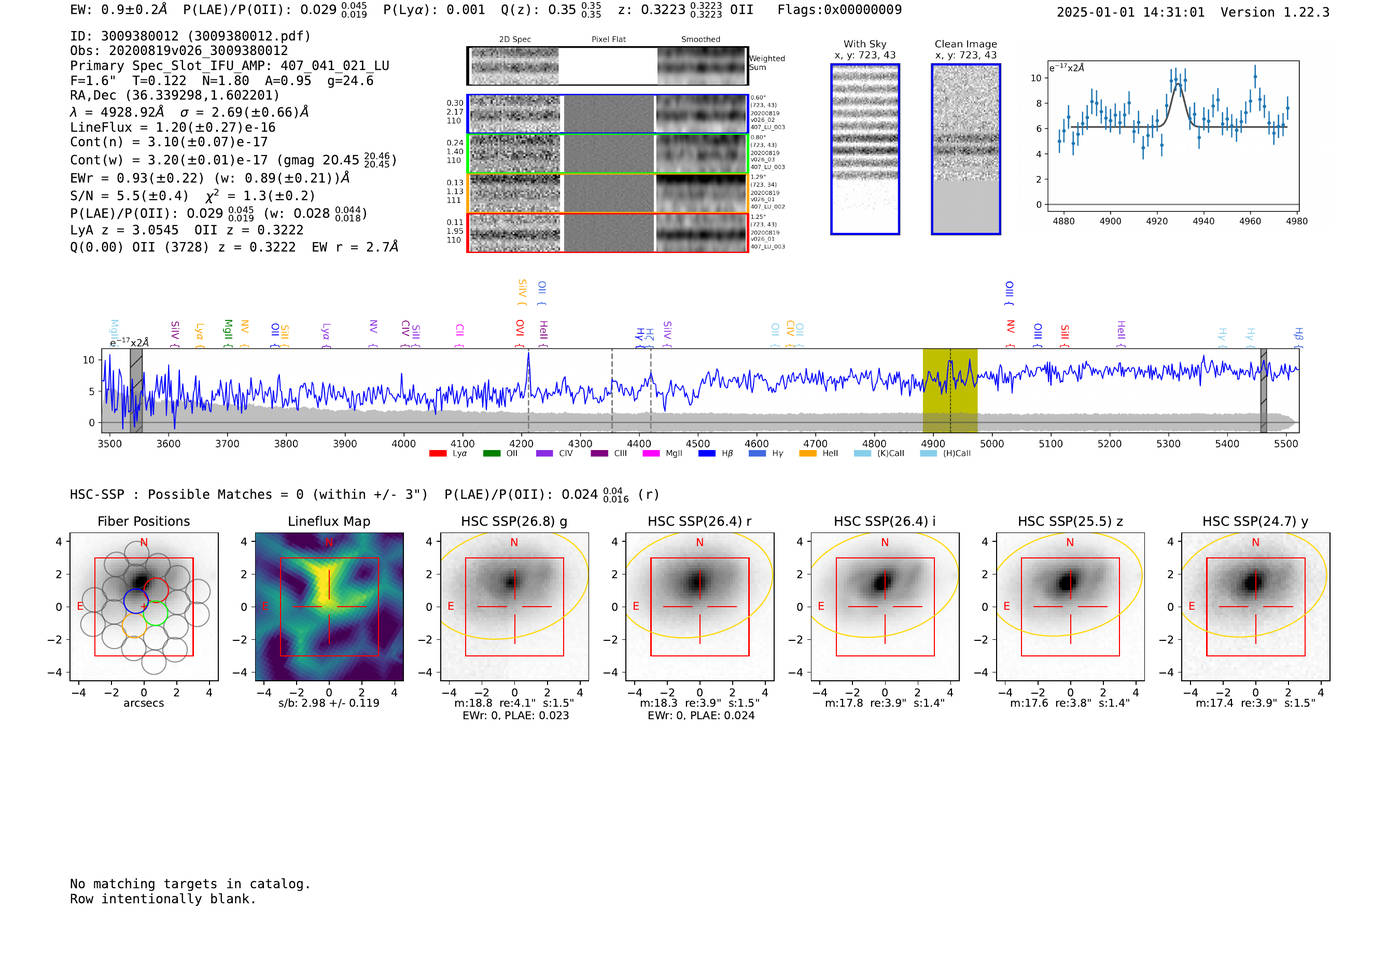Image resolution: width=1400 pixels, height=953 pixels.
Task: Click the 'No matching targets in catalog.' text
Action: [190, 884]
